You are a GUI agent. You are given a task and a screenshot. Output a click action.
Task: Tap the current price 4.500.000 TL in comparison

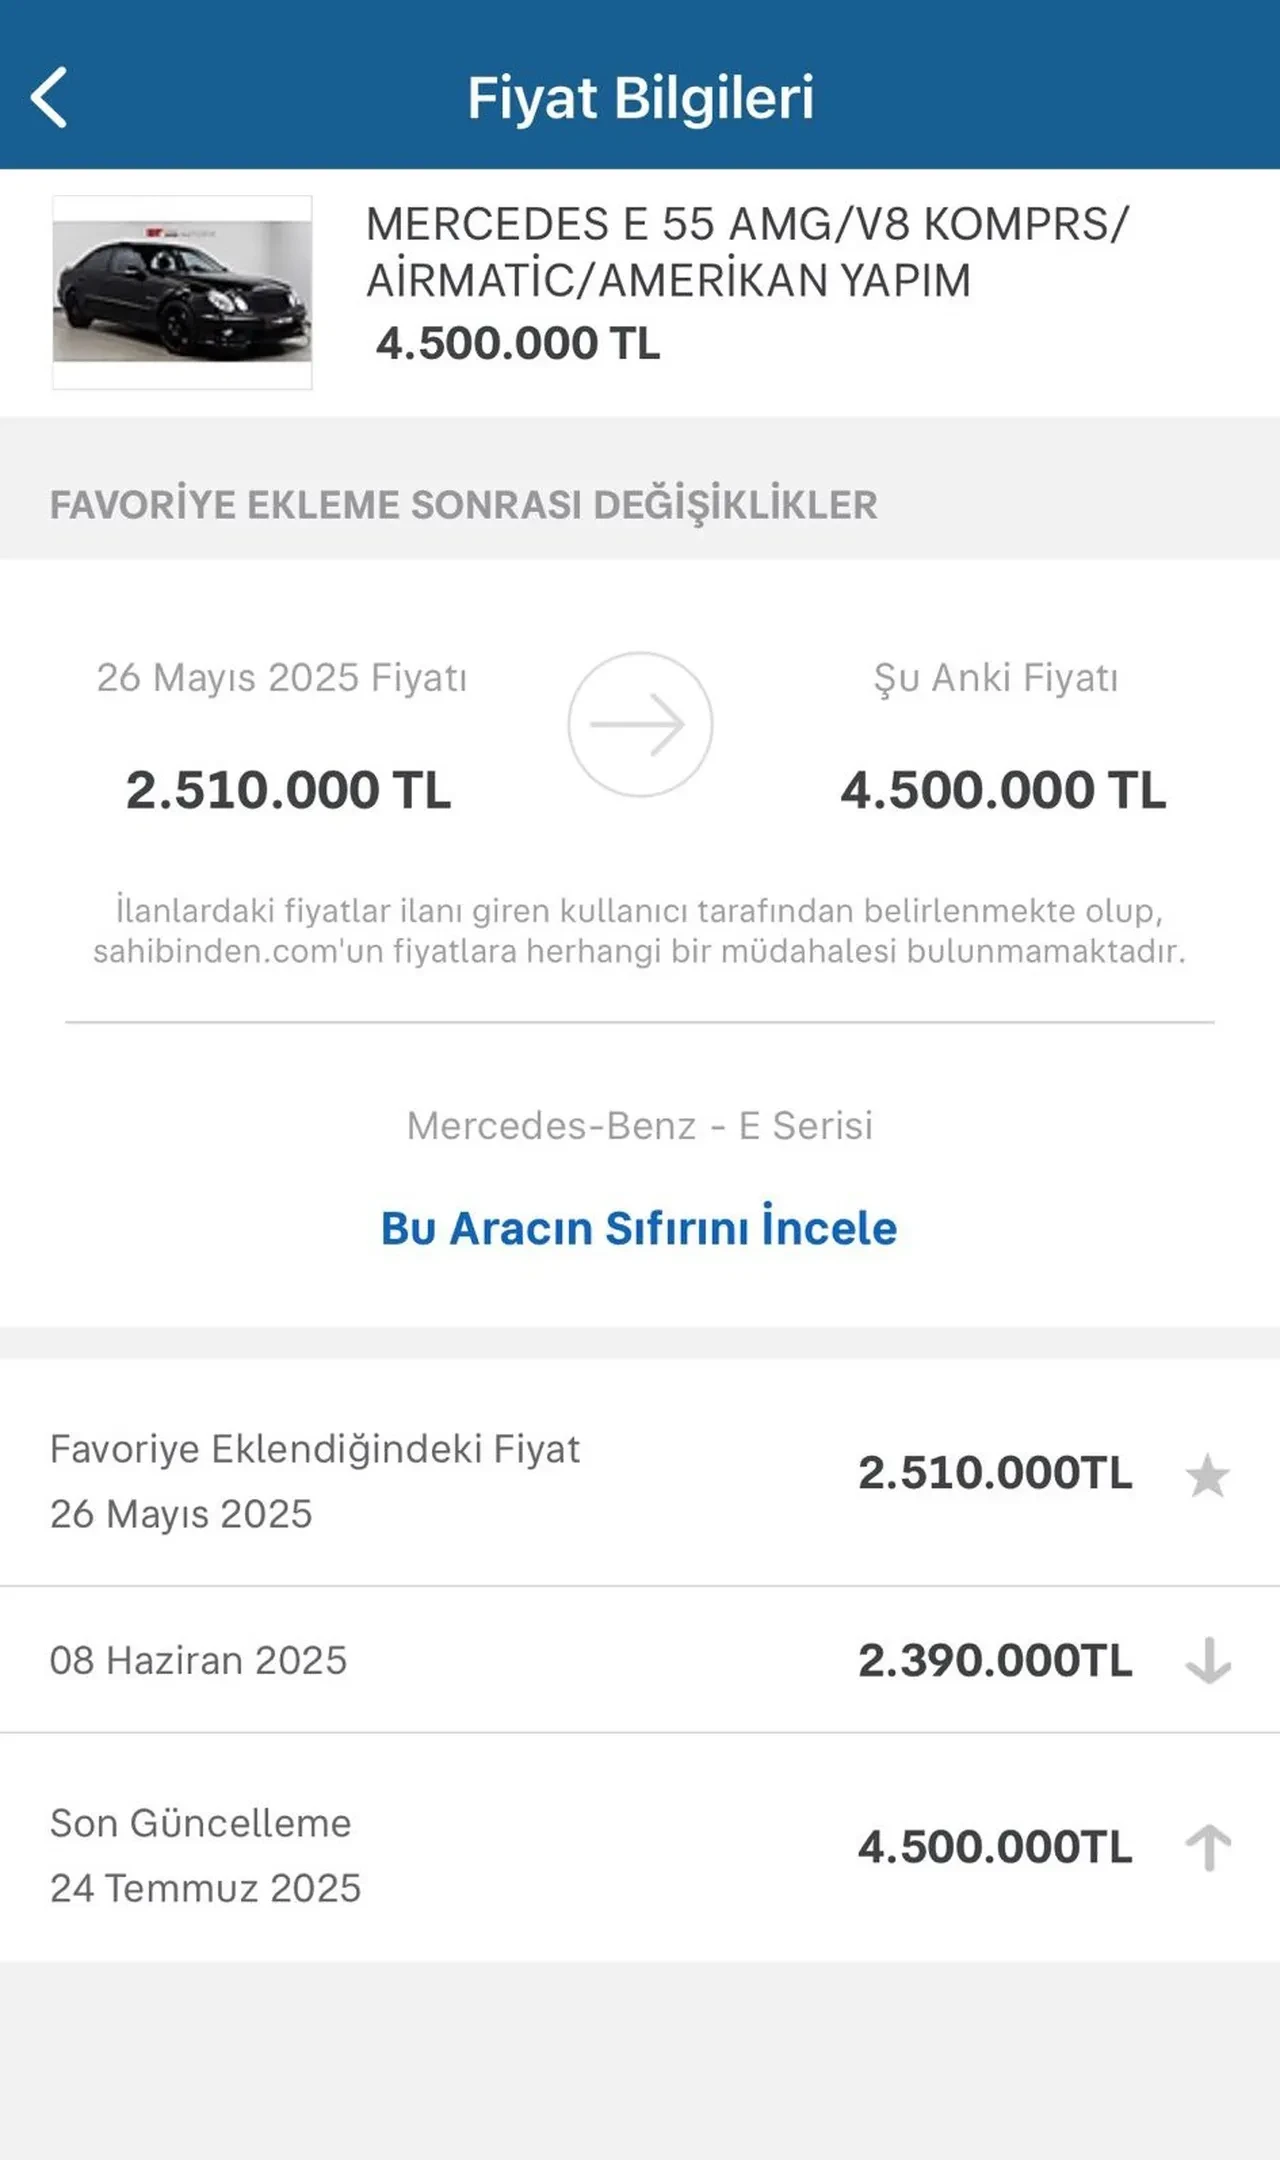(x=1003, y=790)
